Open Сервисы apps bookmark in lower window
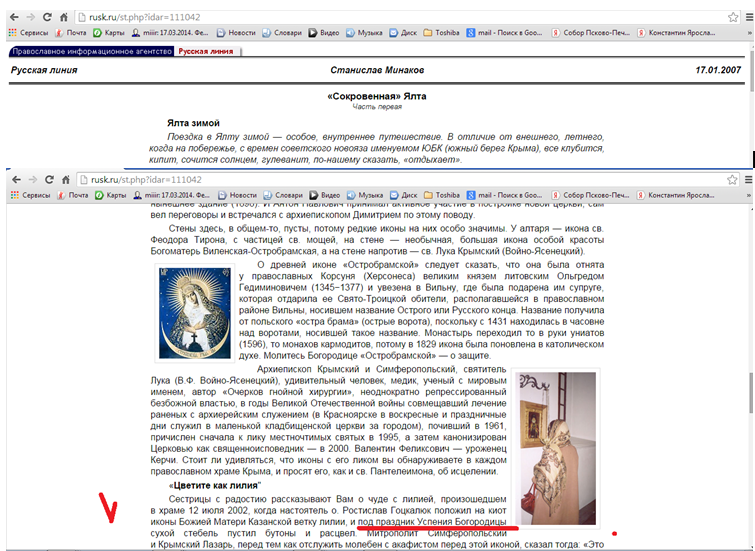755x551 pixels. tap(30, 195)
